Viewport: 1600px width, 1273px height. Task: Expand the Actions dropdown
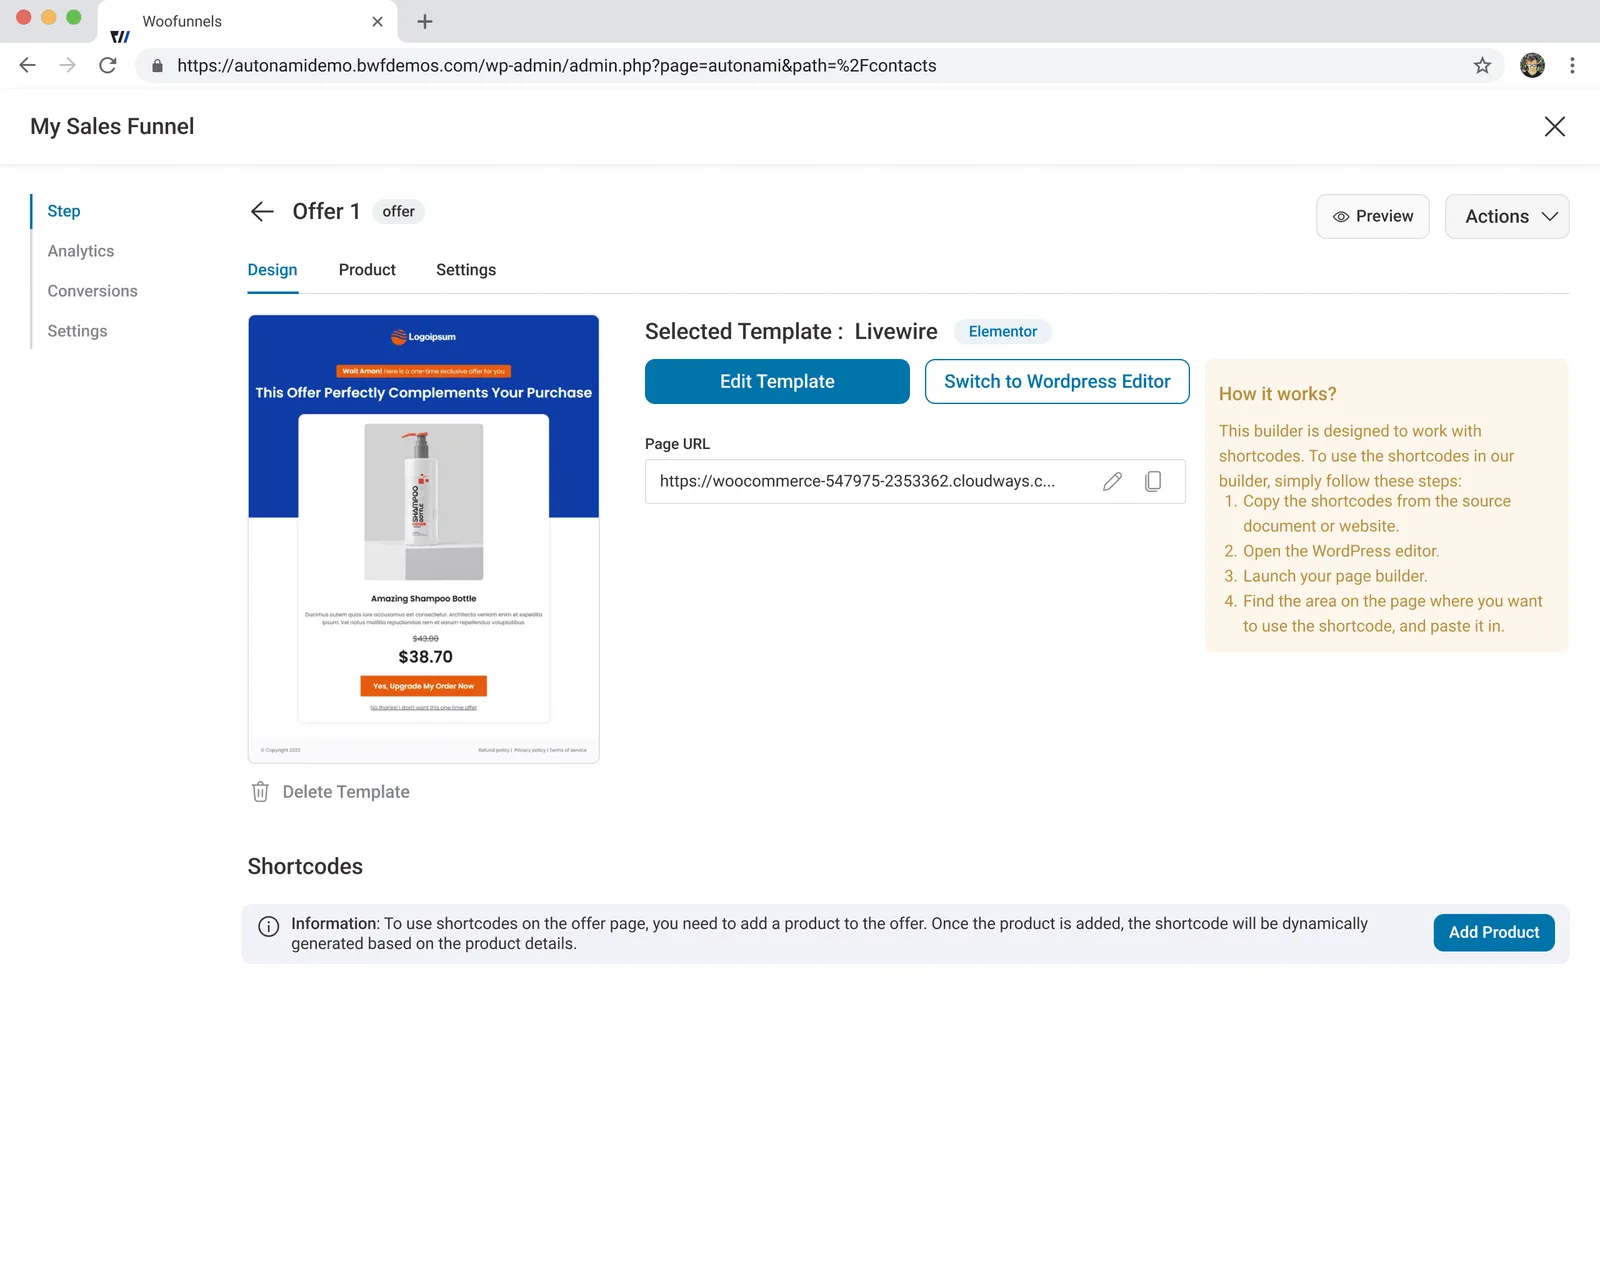click(1507, 216)
